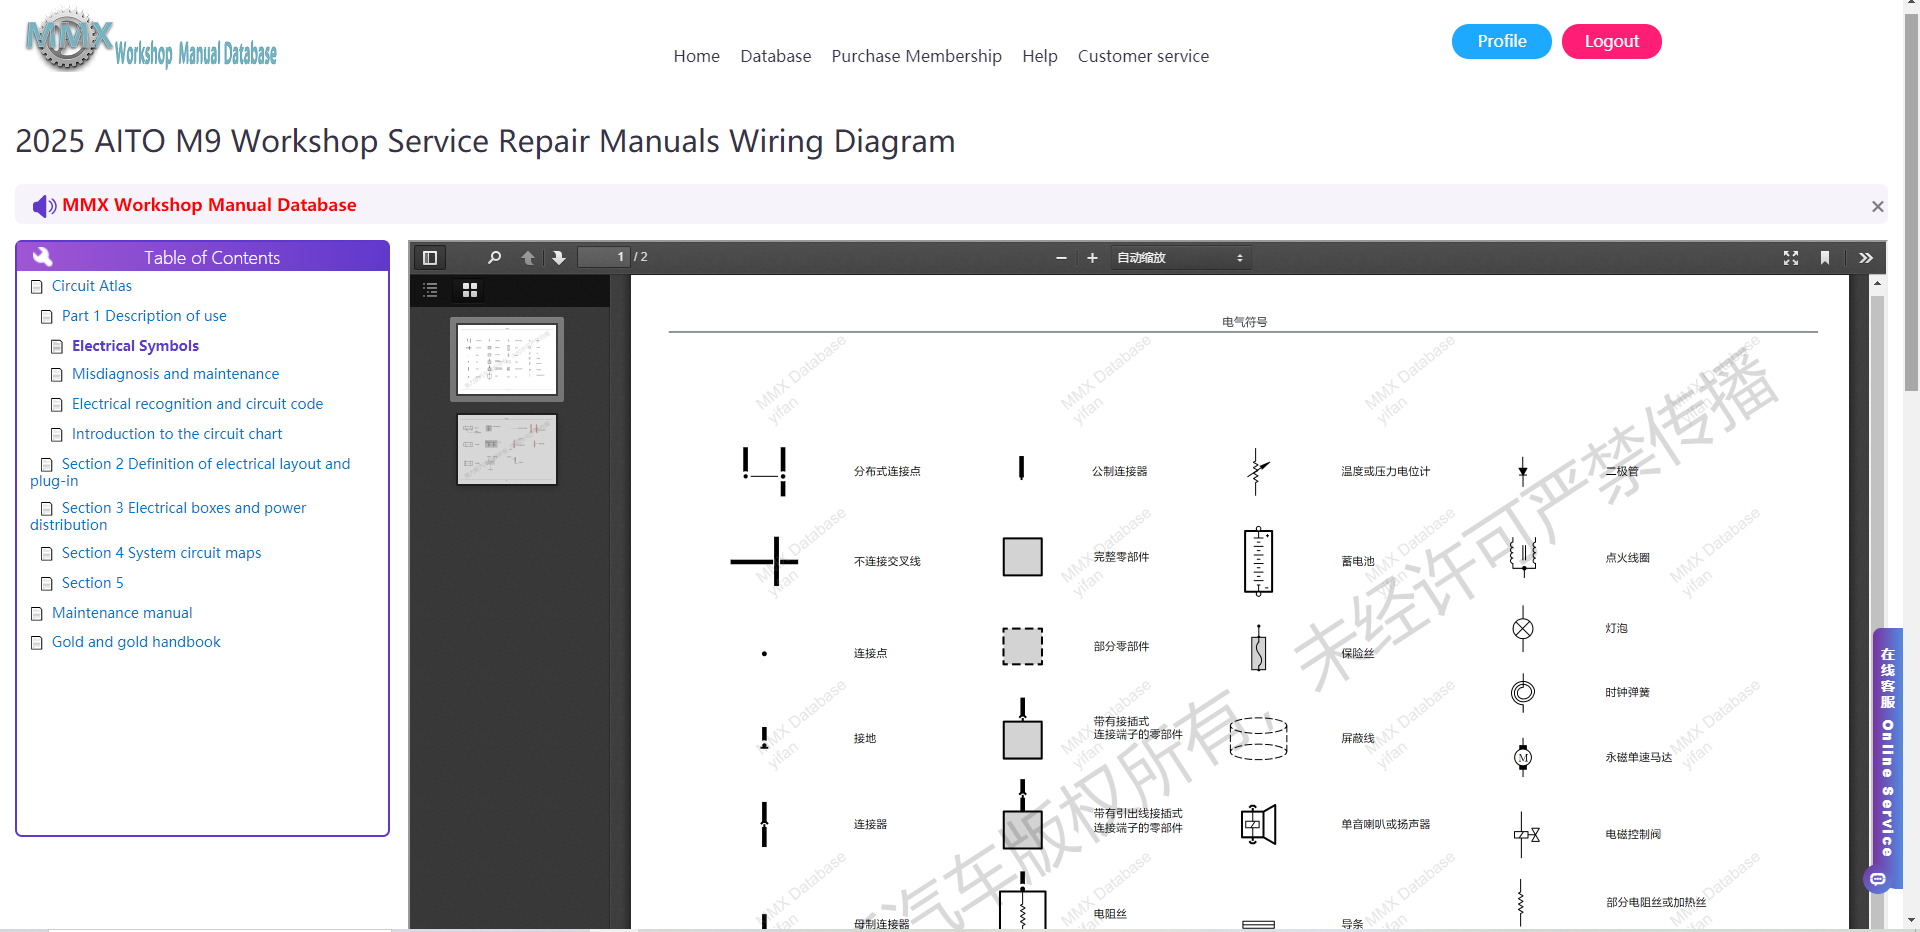Open Circuit Atlas in table of contents
1920x932 pixels.
point(92,286)
